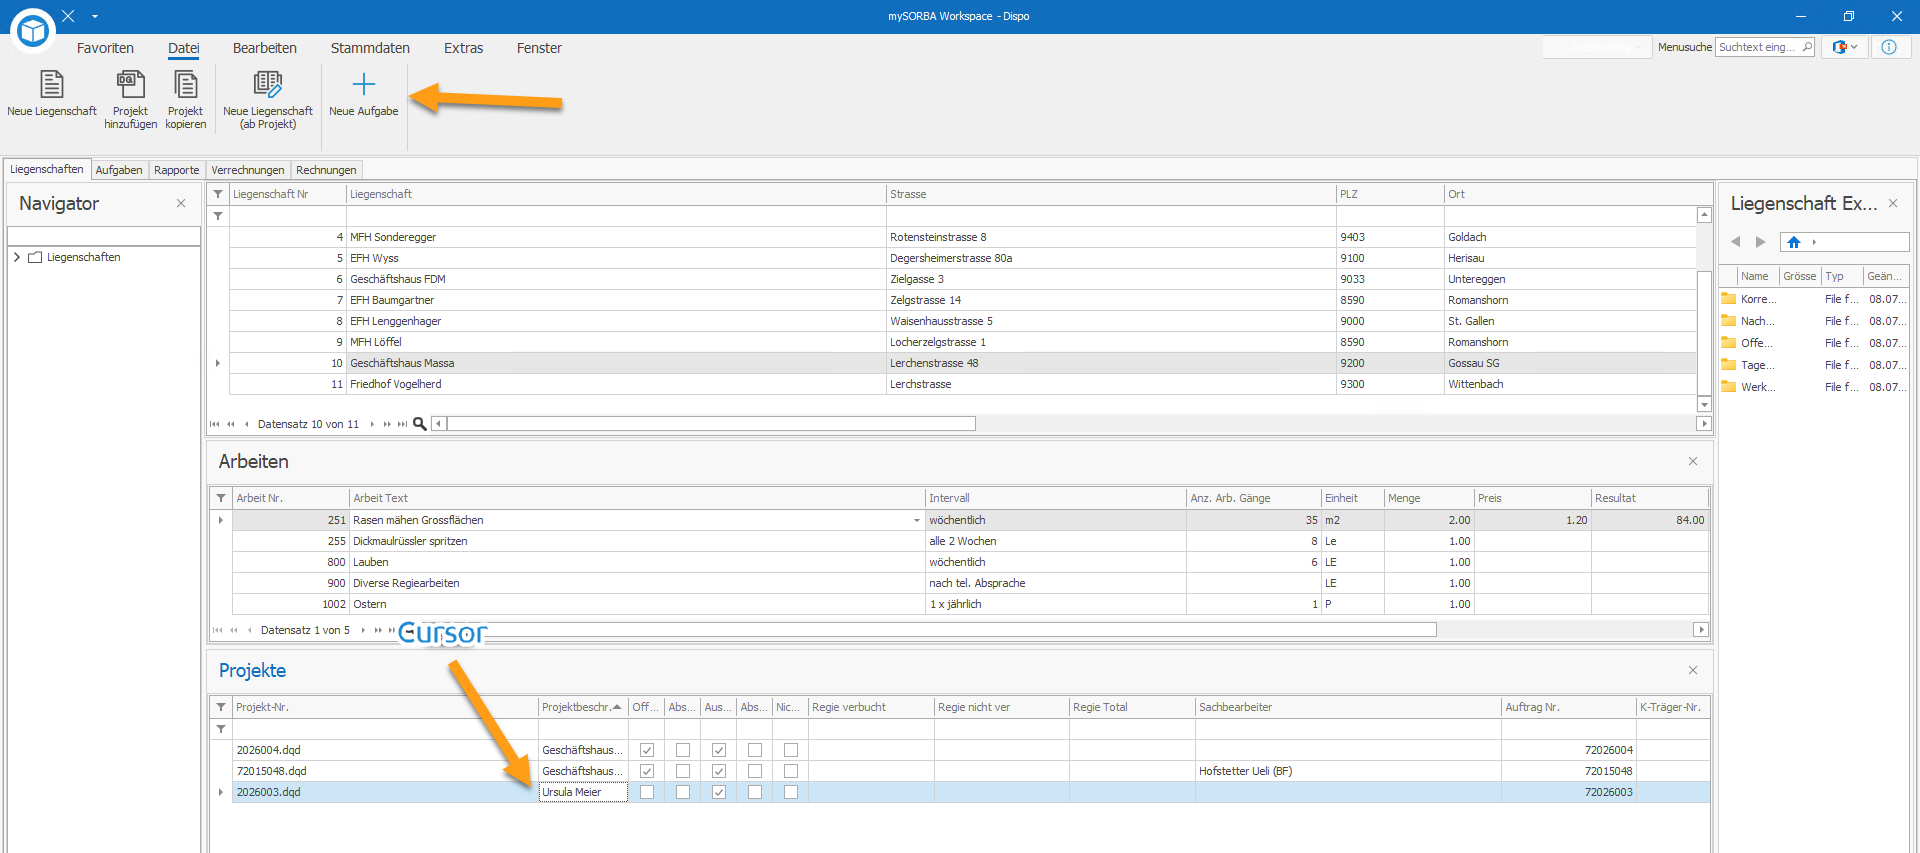Click the Projekt hinzufügen icon

point(130,84)
